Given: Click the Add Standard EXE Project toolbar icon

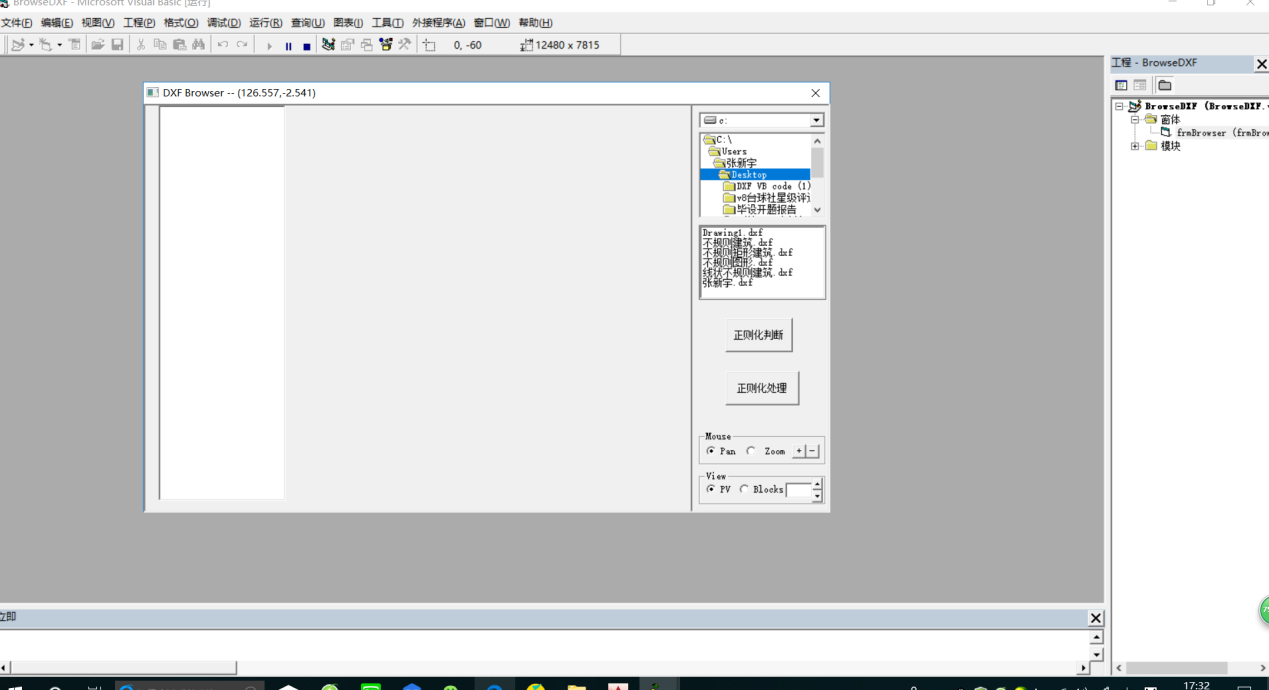Looking at the screenshot, I should coord(17,45).
